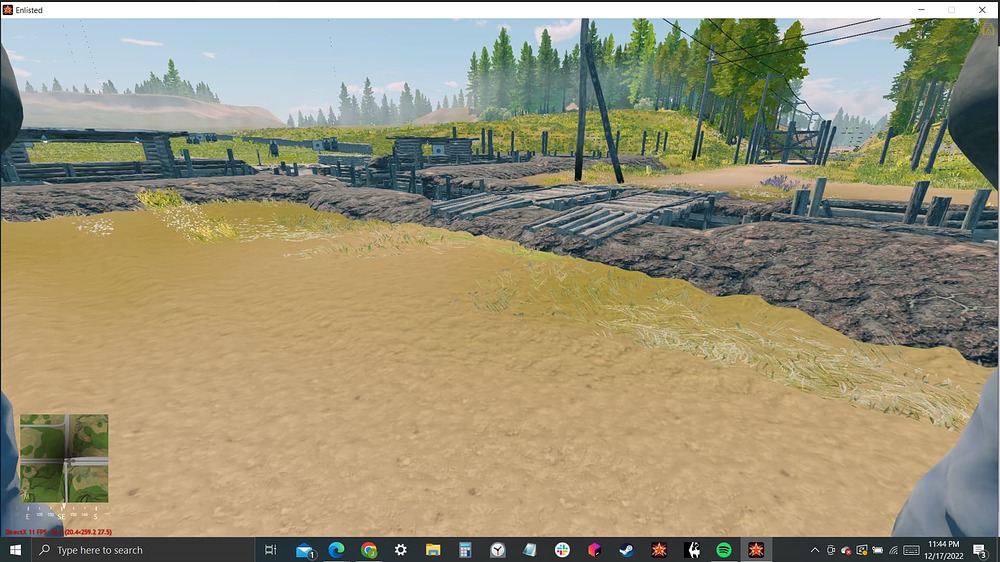Check battery status in the tray
1000x562 pixels.
[x=878, y=550]
